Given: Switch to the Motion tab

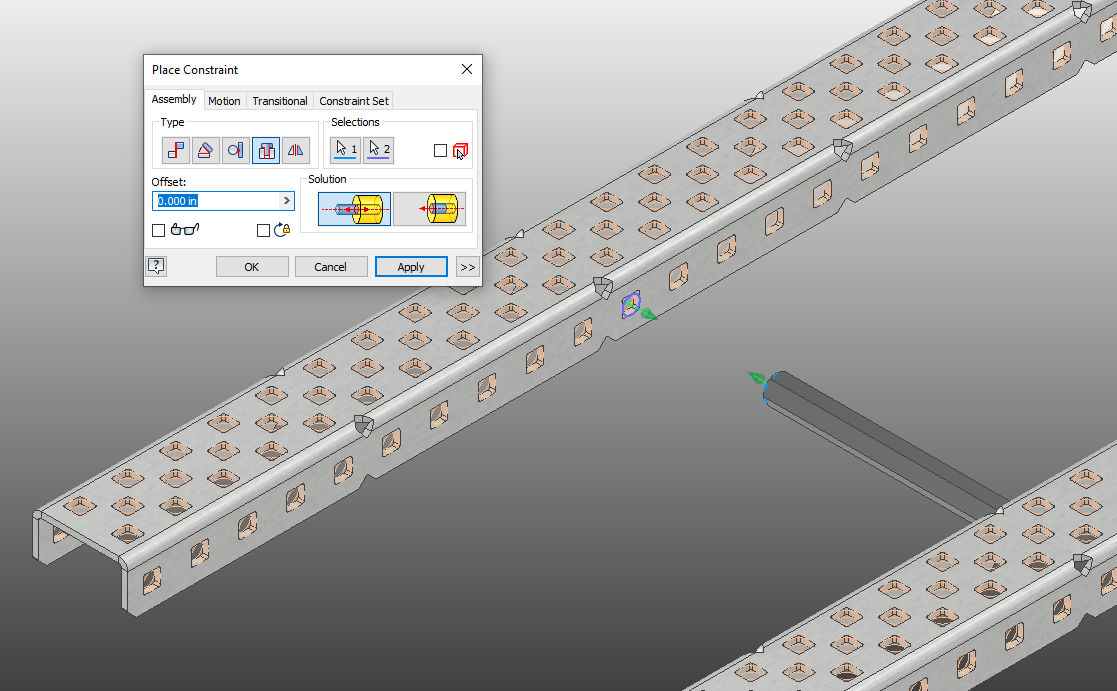Looking at the screenshot, I should tap(224, 101).
